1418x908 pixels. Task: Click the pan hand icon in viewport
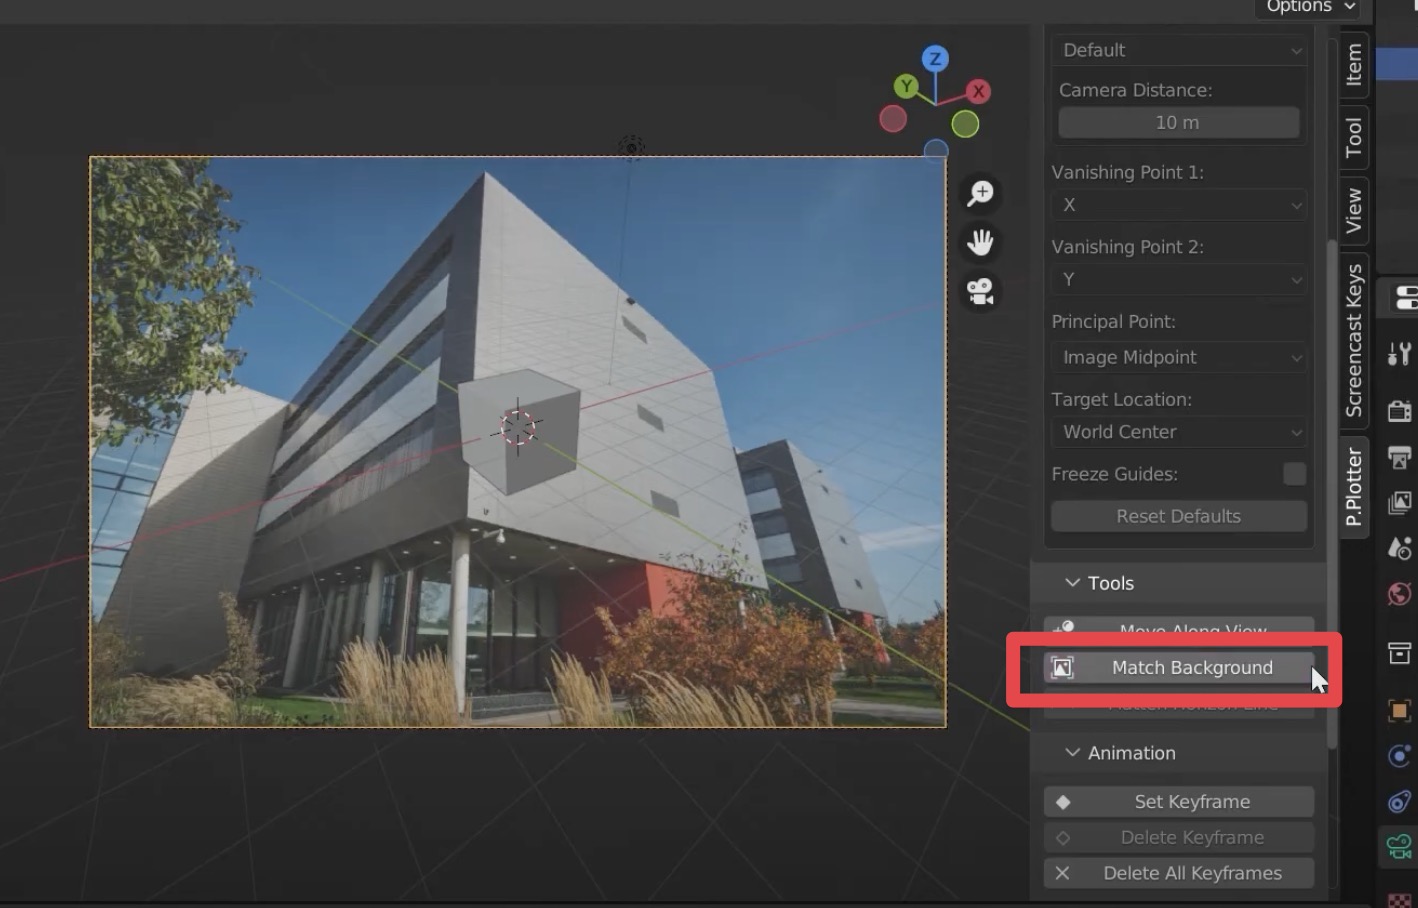pyautogui.click(x=980, y=242)
